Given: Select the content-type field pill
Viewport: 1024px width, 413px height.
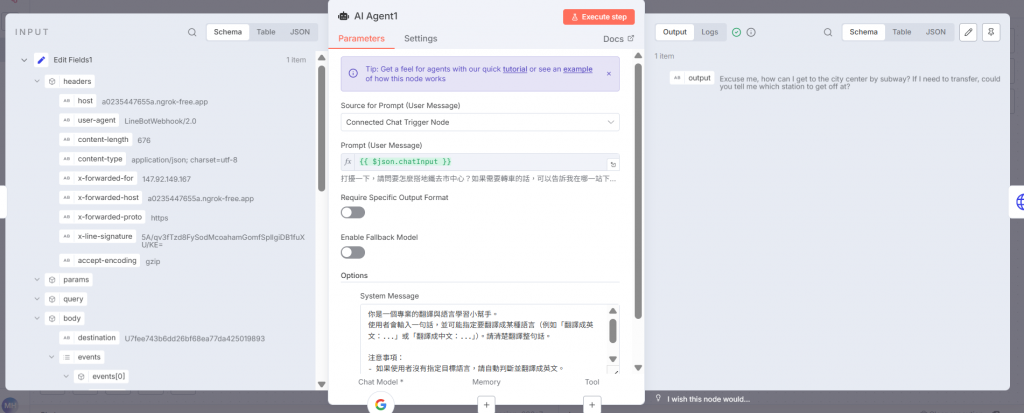Looking at the screenshot, I should click(x=93, y=159).
